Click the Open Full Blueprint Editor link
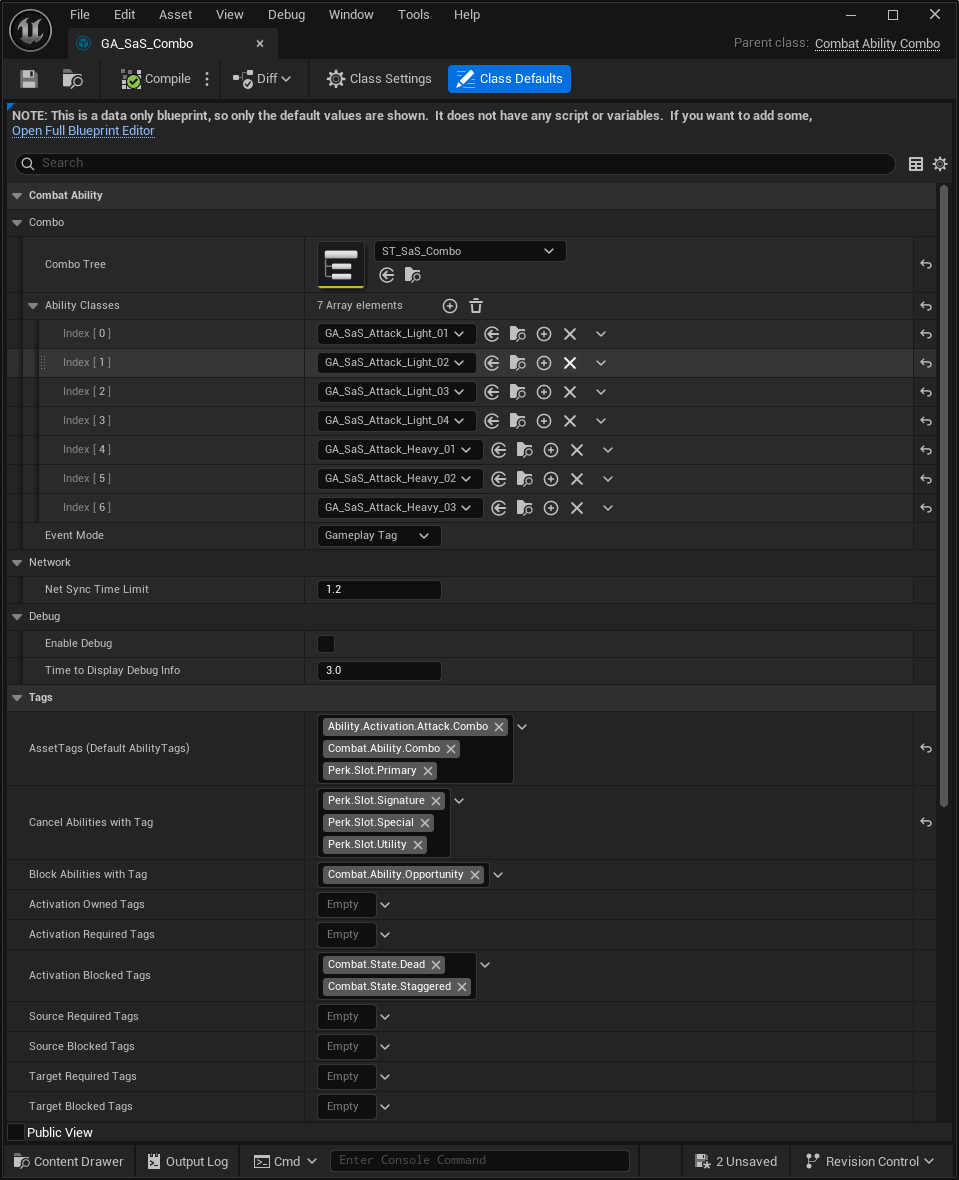This screenshot has height=1180, width=959. pyautogui.click(x=84, y=130)
